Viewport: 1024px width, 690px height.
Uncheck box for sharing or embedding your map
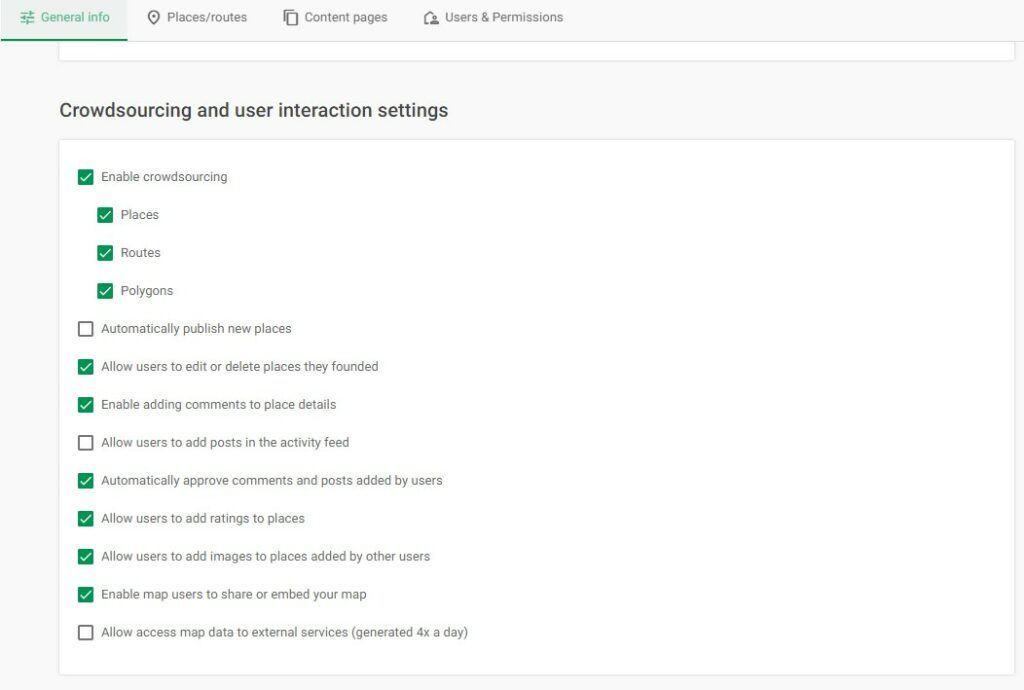click(x=86, y=594)
